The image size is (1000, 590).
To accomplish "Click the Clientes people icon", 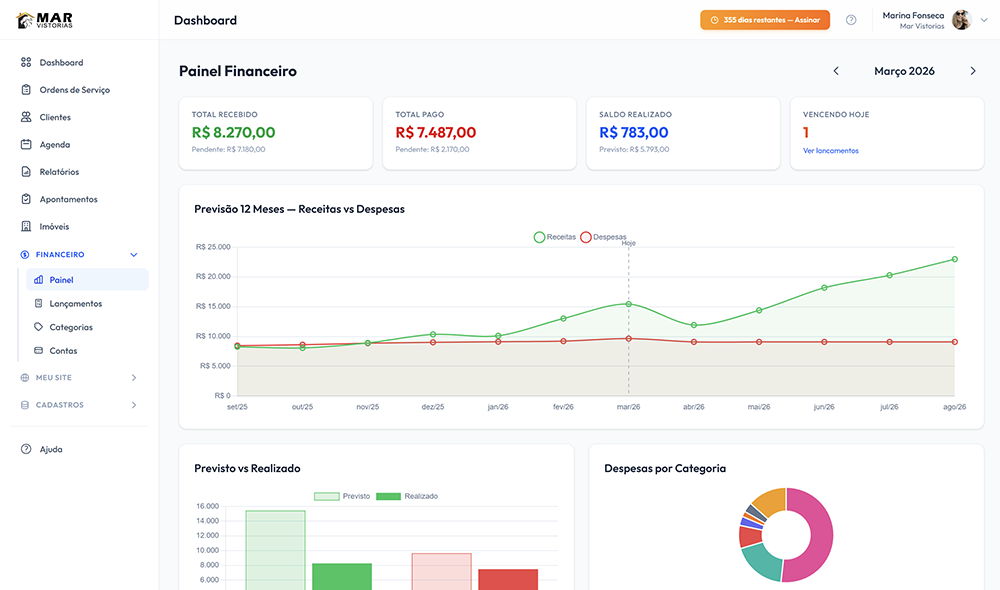I will coord(26,117).
